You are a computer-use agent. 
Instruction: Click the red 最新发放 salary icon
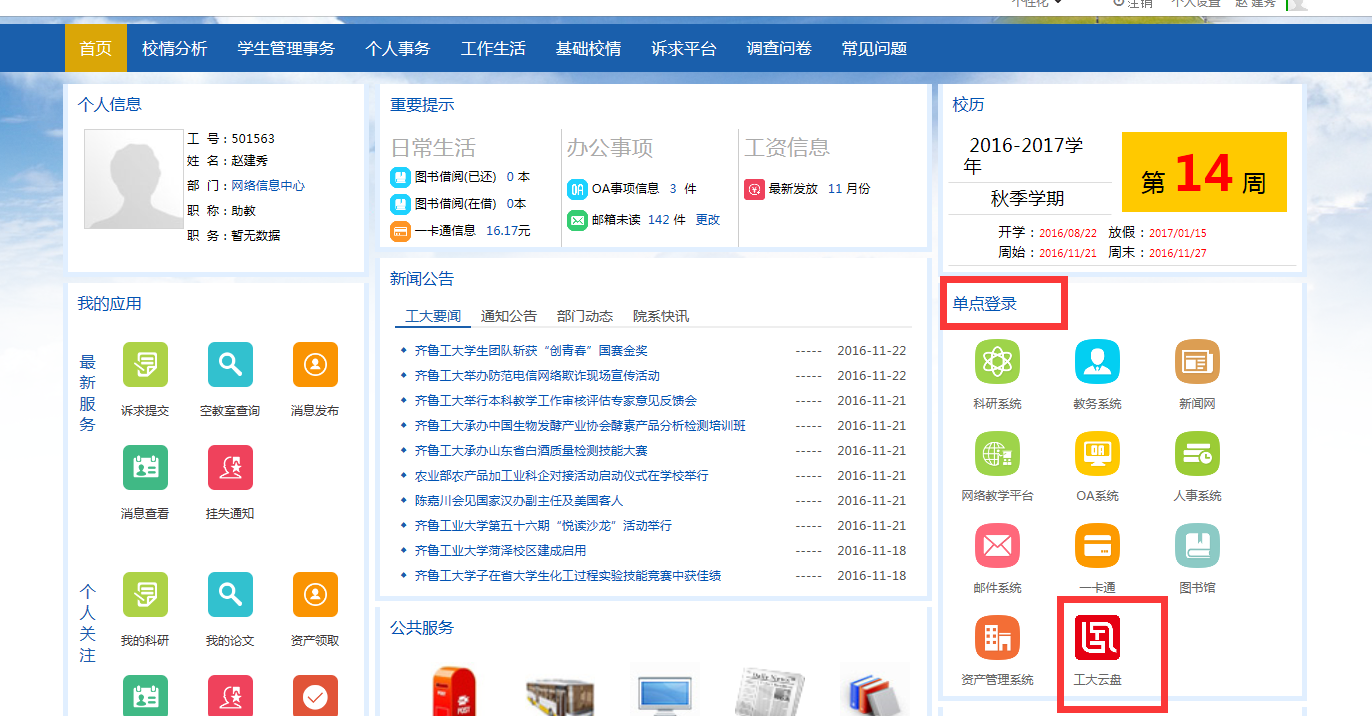pos(754,189)
